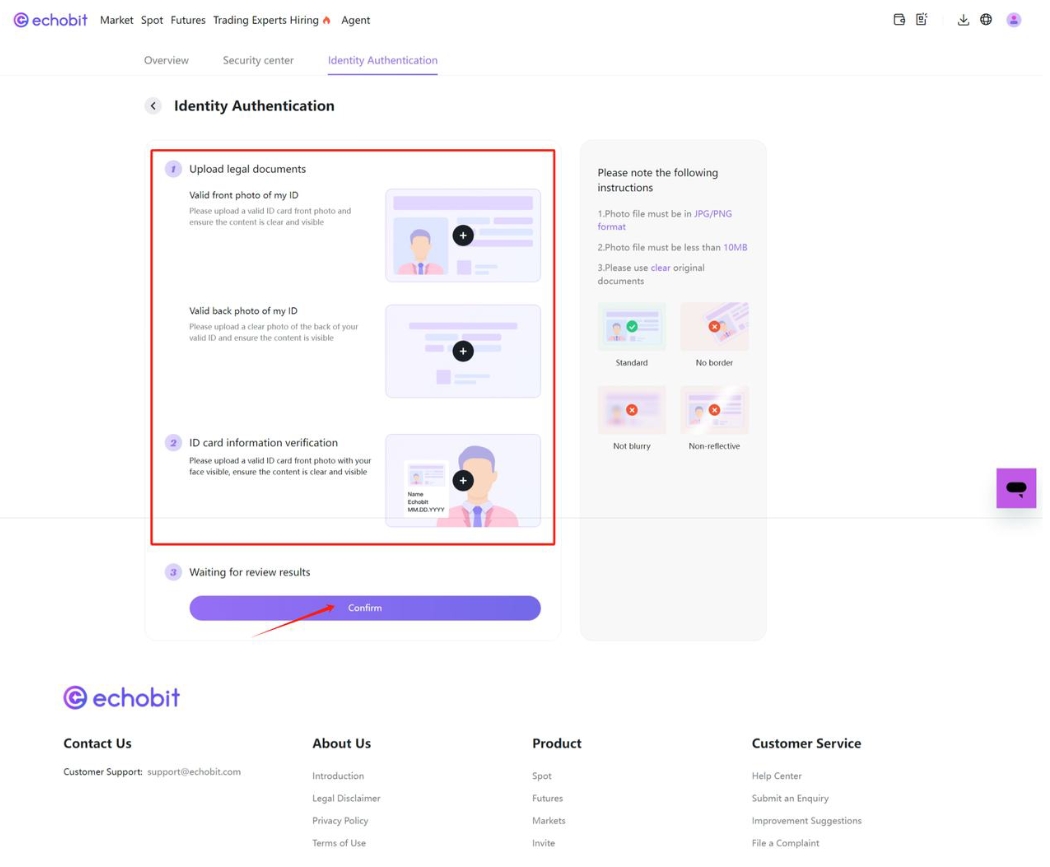Image resolution: width=1050 pixels, height=867 pixels.
Task: Open the user profile avatar
Action: coord(1014,19)
